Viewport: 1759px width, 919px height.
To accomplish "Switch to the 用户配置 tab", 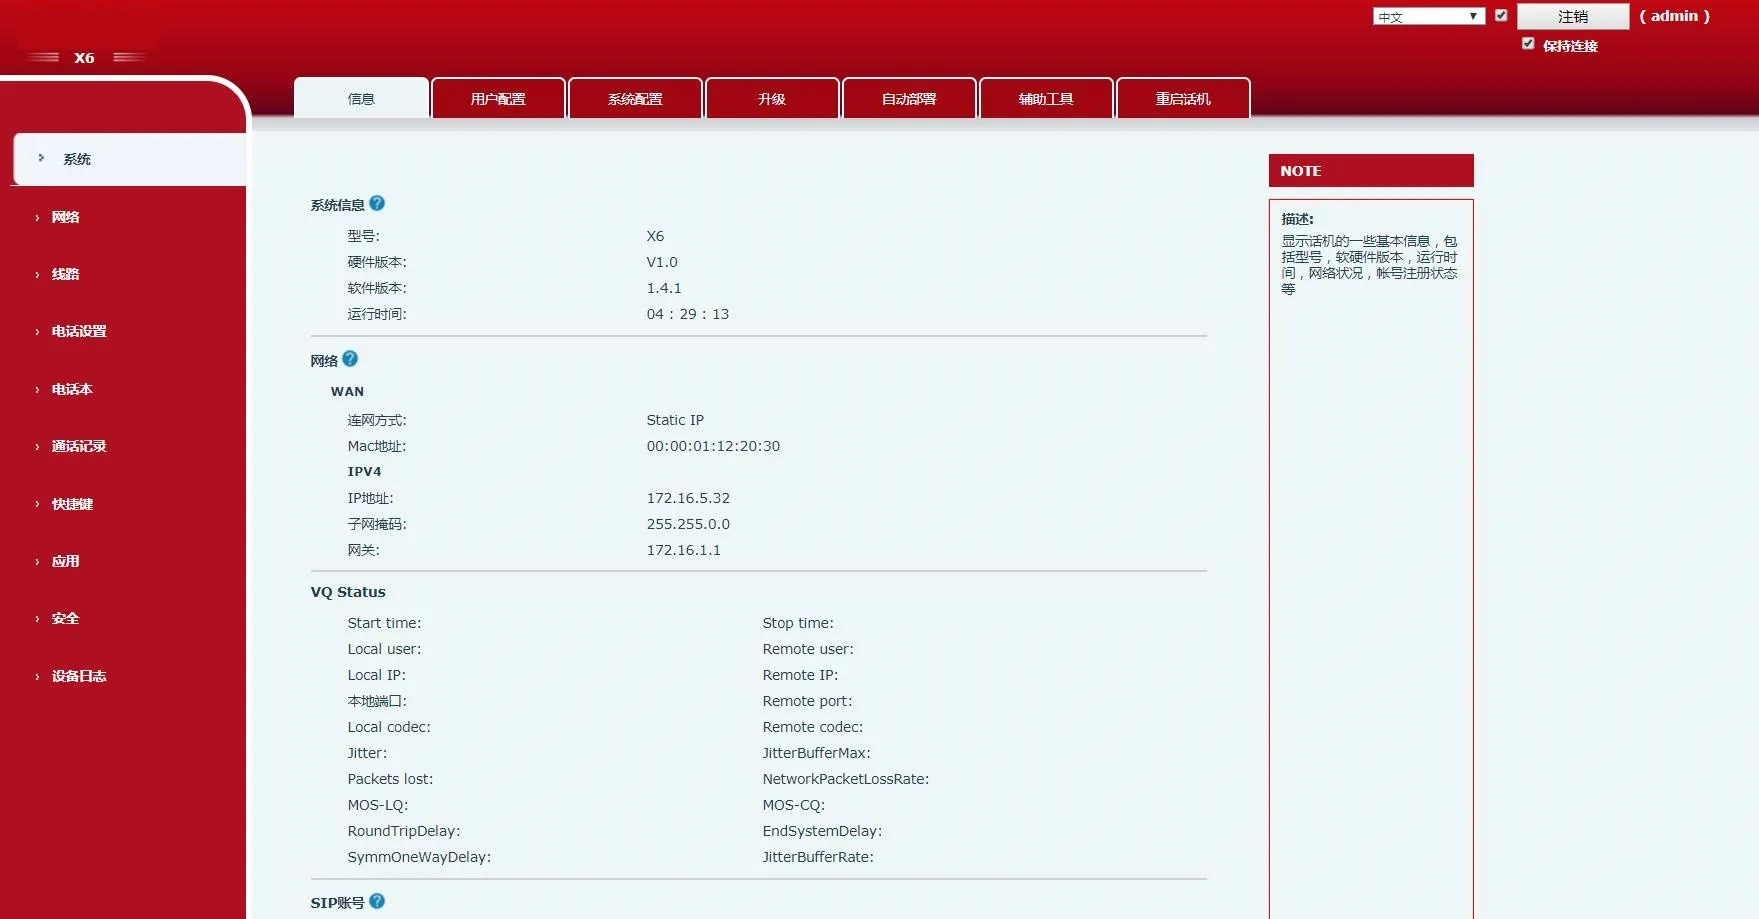I will (x=498, y=97).
